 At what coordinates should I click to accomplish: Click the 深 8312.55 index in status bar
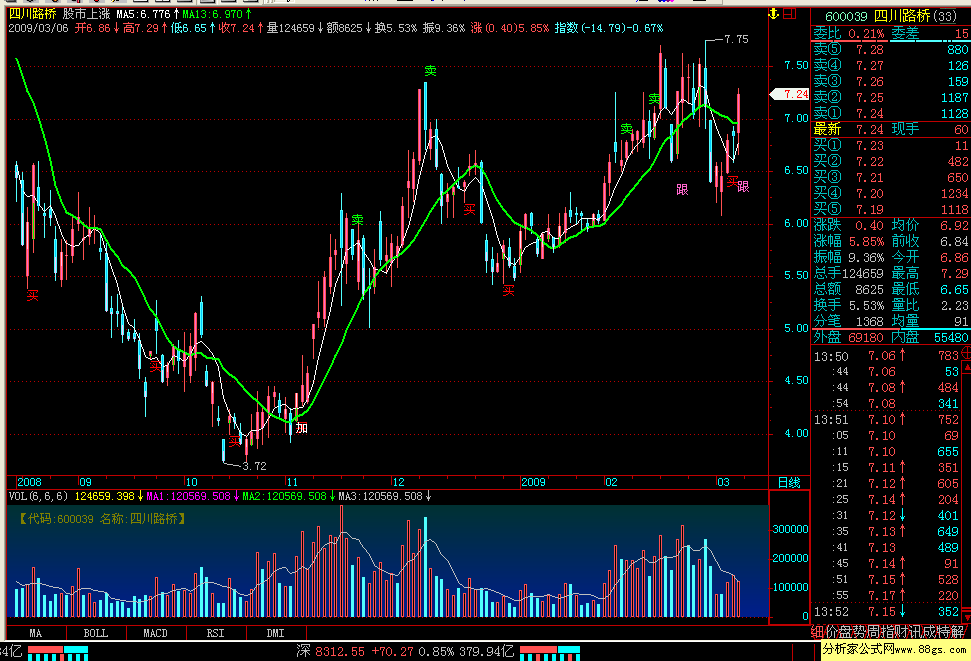click(338, 651)
